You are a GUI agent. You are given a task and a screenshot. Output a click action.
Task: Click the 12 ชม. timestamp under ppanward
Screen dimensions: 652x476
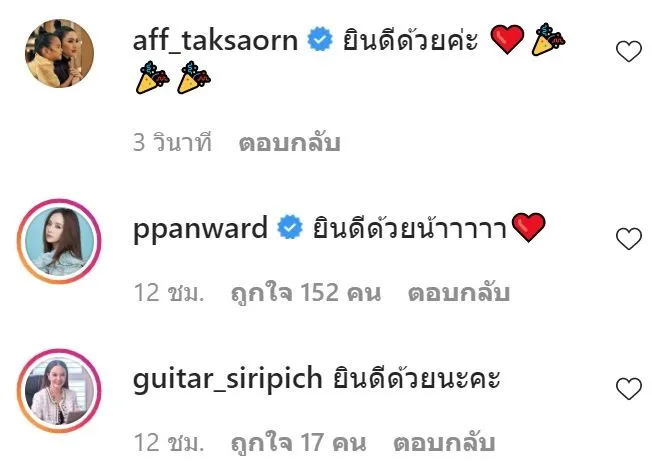coord(169,293)
